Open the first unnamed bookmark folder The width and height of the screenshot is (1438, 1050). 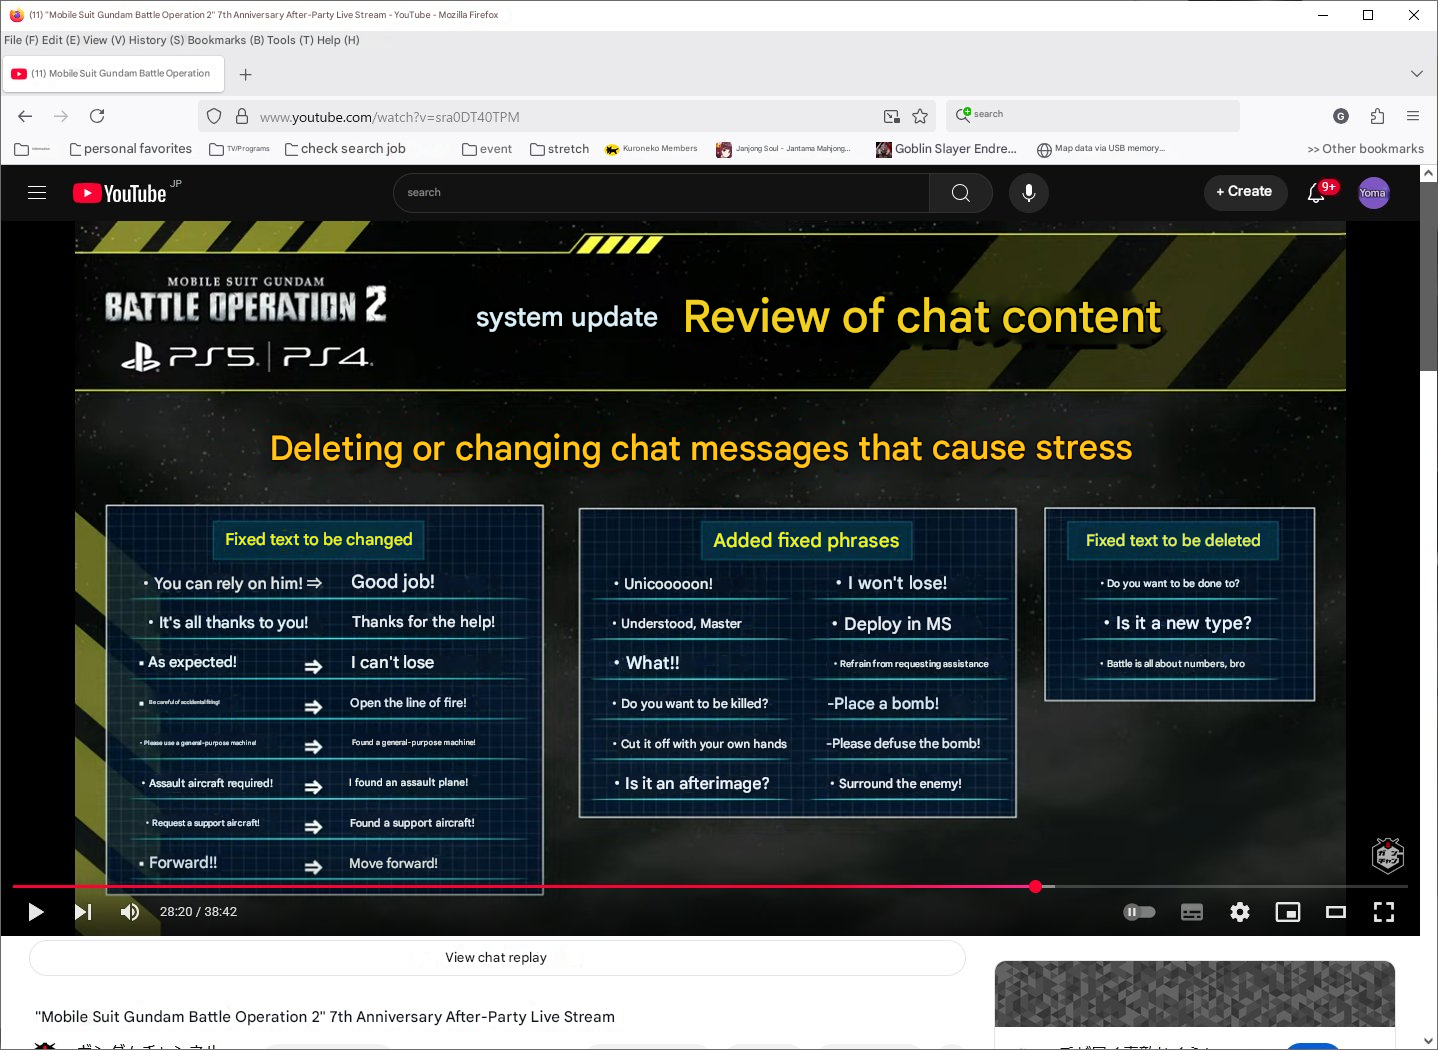click(32, 149)
